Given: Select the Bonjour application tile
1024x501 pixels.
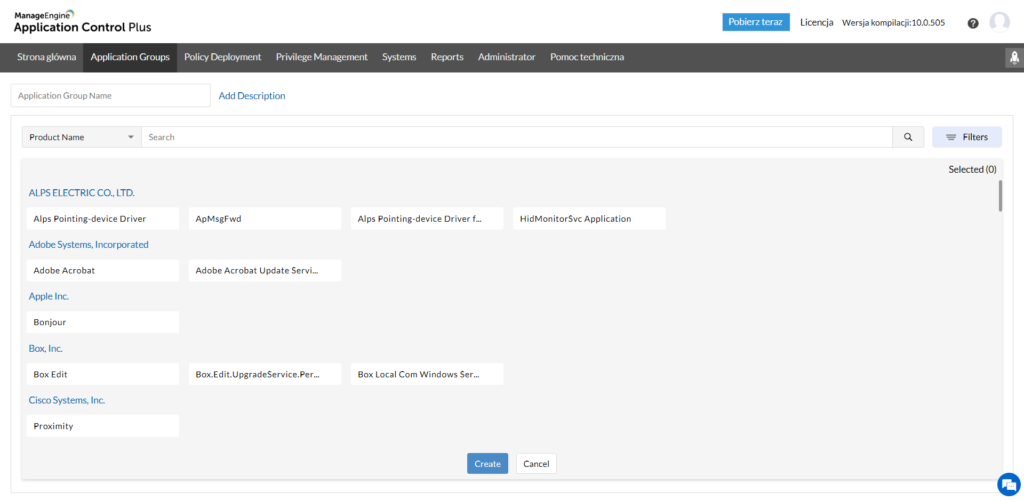Looking at the screenshot, I should point(103,322).
